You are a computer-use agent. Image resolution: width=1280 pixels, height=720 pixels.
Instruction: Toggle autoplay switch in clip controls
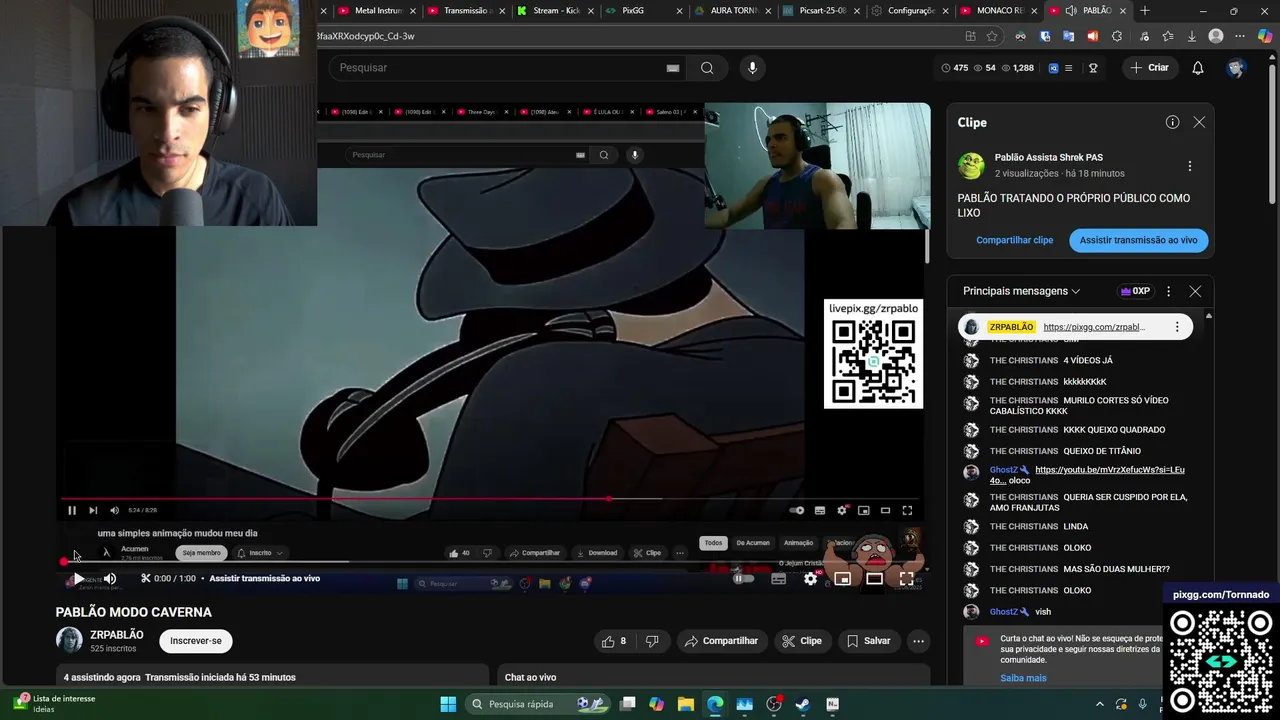click(743, 578)
